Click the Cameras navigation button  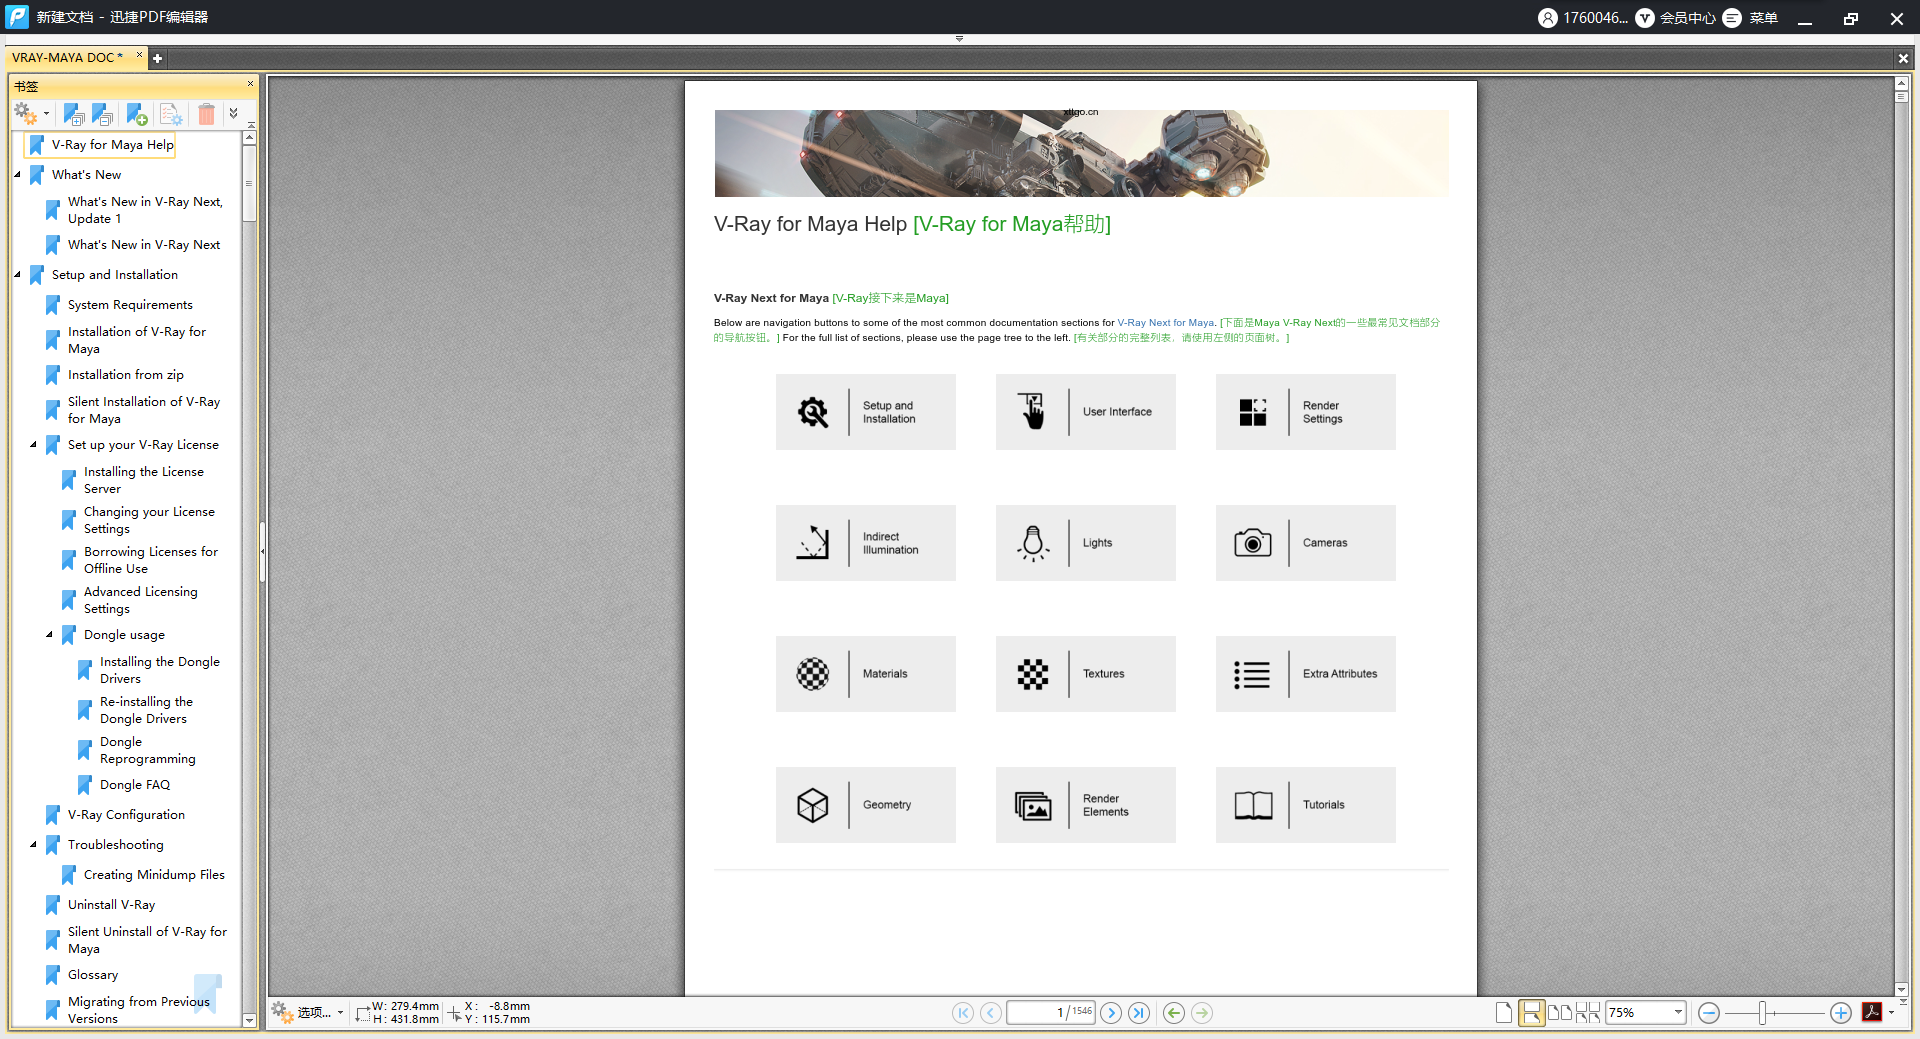1306,543
